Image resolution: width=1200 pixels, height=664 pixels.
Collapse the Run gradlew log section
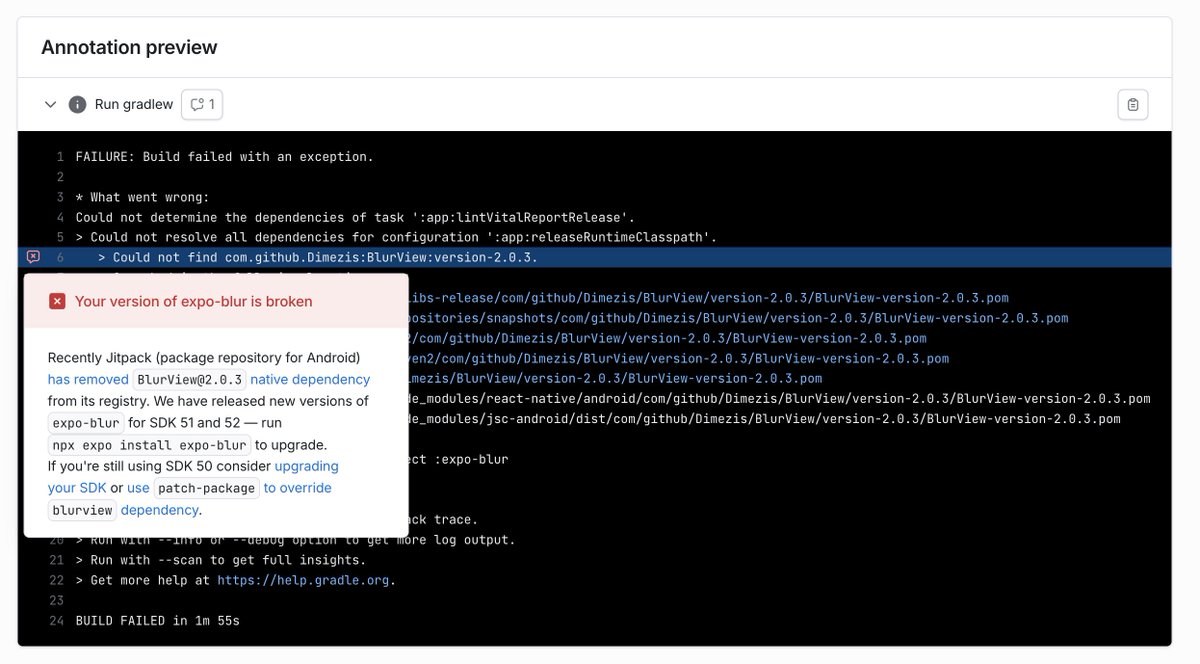[50, 104]
